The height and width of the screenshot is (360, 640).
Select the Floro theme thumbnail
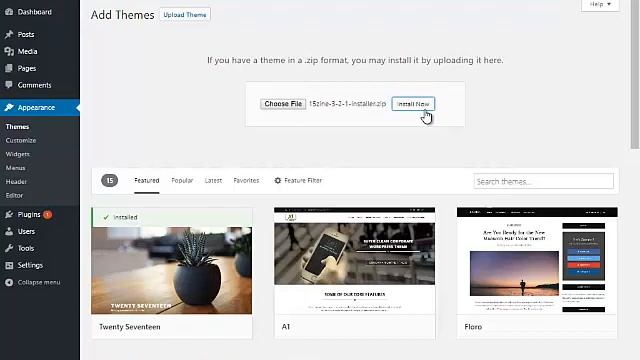(537, 261)
